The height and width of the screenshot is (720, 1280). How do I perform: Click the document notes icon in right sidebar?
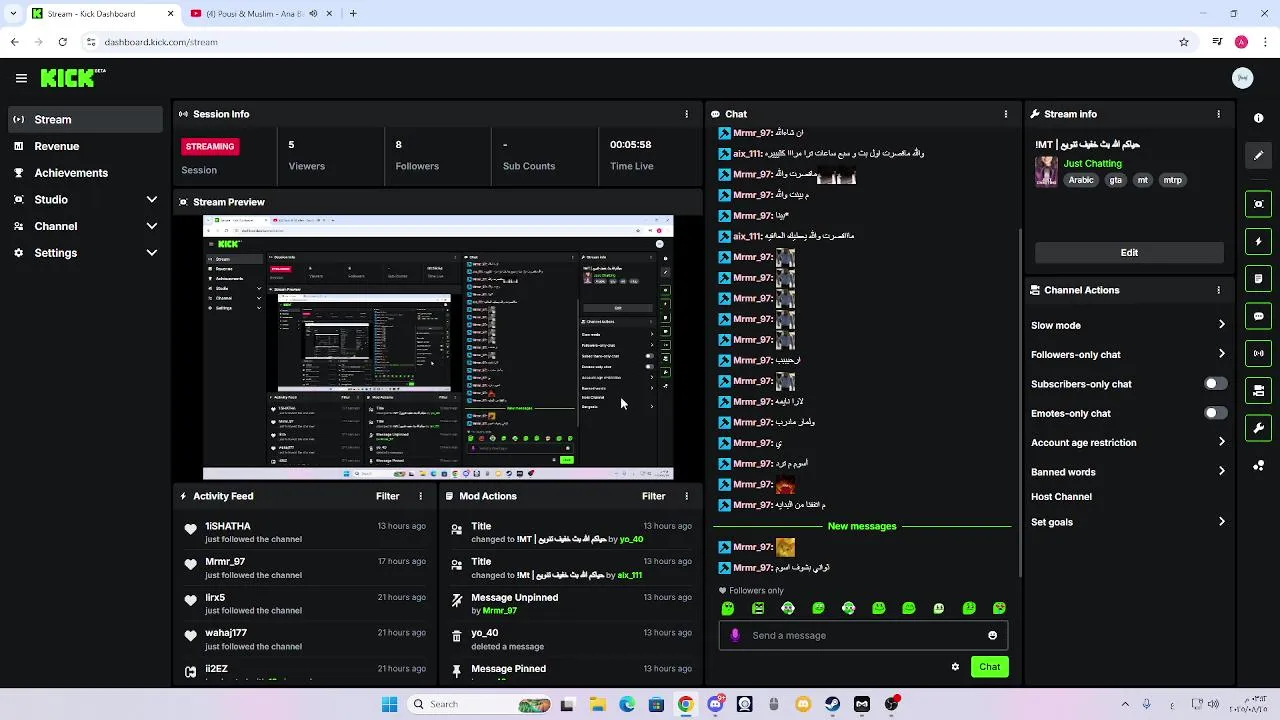(x=1258, y=278)
